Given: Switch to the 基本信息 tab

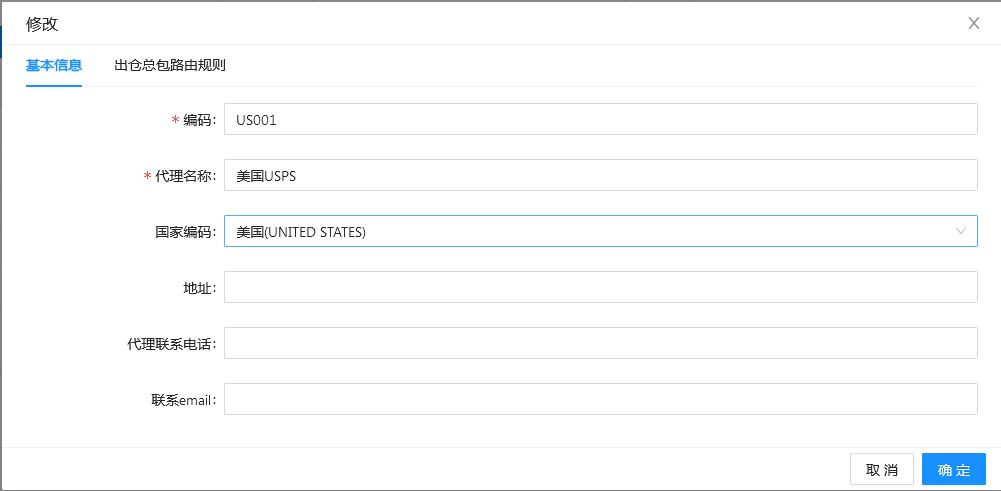Looking at the screenshot, I should tap(54, 65).
